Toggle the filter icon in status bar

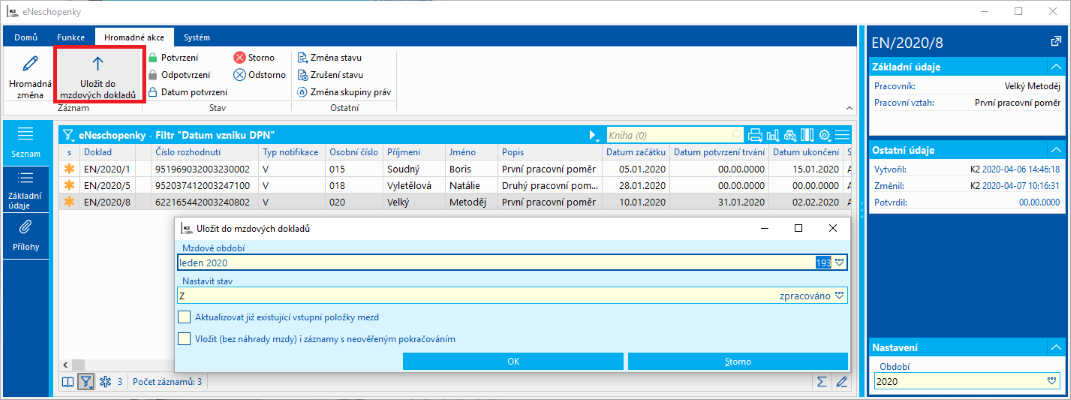tap(86, 382)
